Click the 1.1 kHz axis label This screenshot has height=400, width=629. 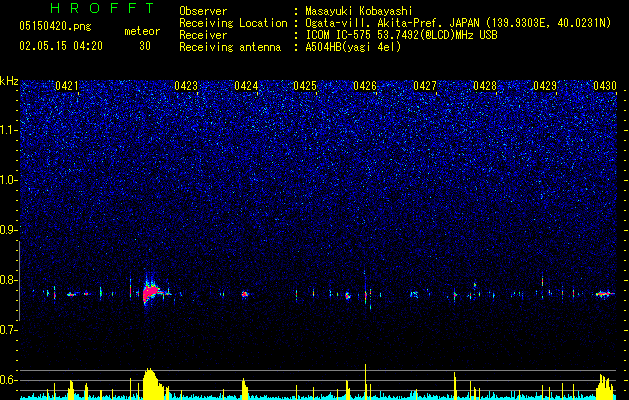click(10, 130)
